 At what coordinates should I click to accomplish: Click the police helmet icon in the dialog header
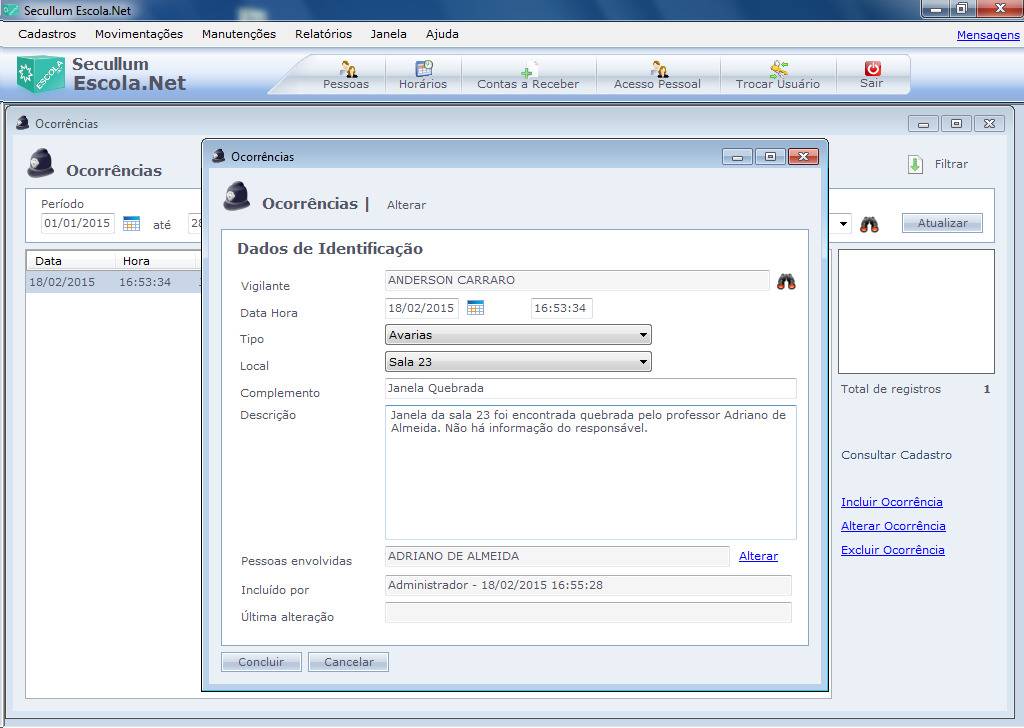[x=236, y=196]
